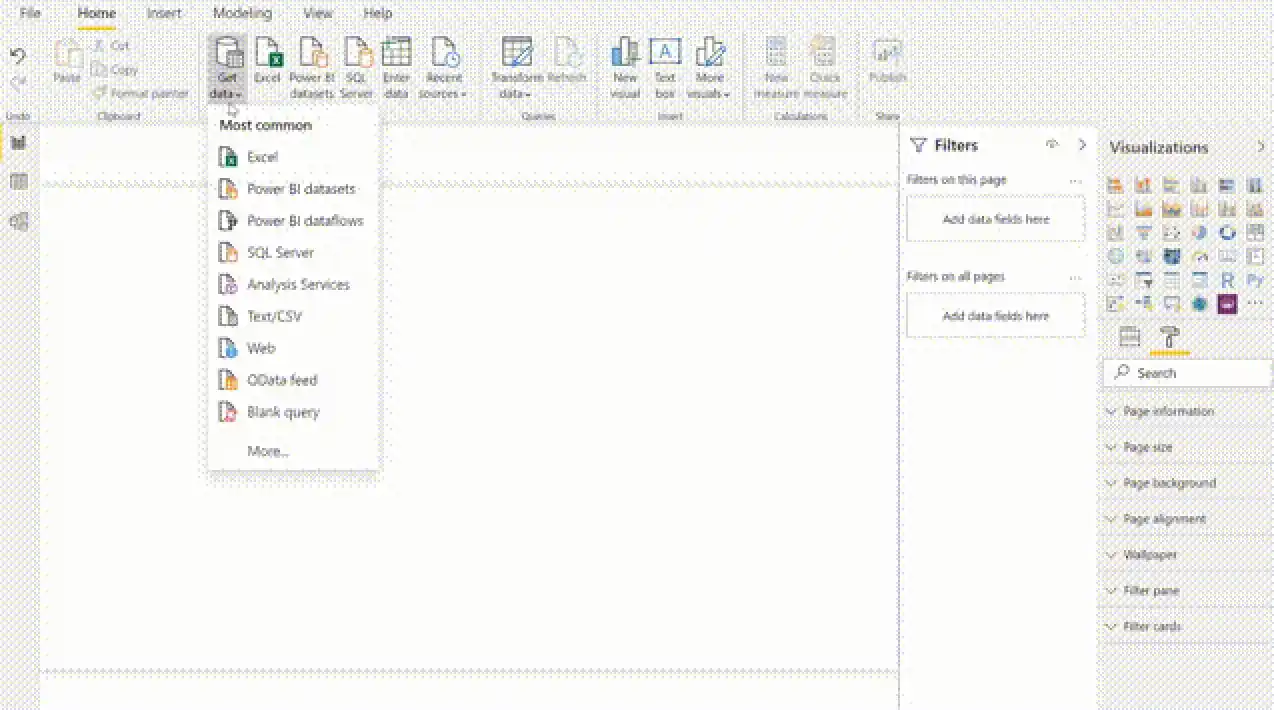1274x710 pixels.
Task: Collapse the Filters pane chevron
Action: (x=1082, y=145)
